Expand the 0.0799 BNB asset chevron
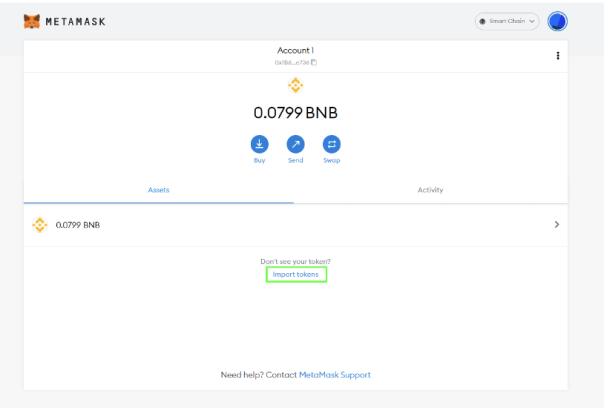Screen dimensions: 604x411 pyautogui.click(x=557, y=225)
